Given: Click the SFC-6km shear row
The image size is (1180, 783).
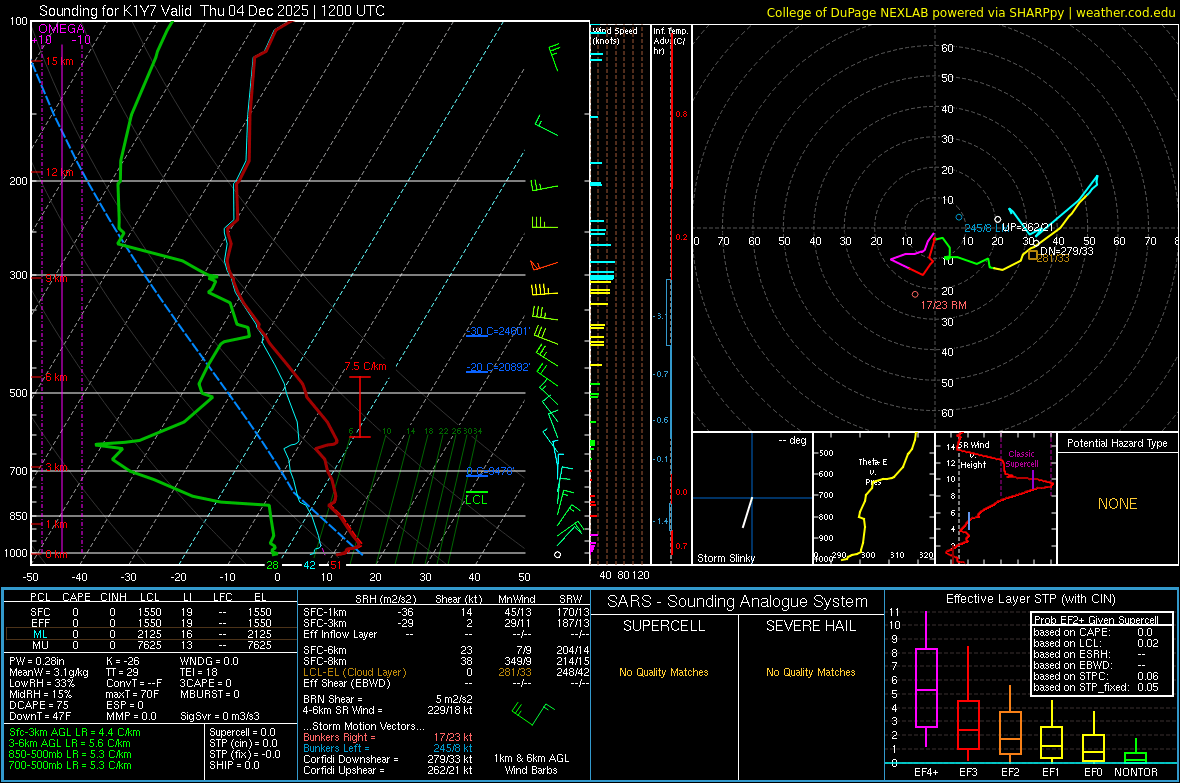Looking at the screenshot, I should [446, 650].
